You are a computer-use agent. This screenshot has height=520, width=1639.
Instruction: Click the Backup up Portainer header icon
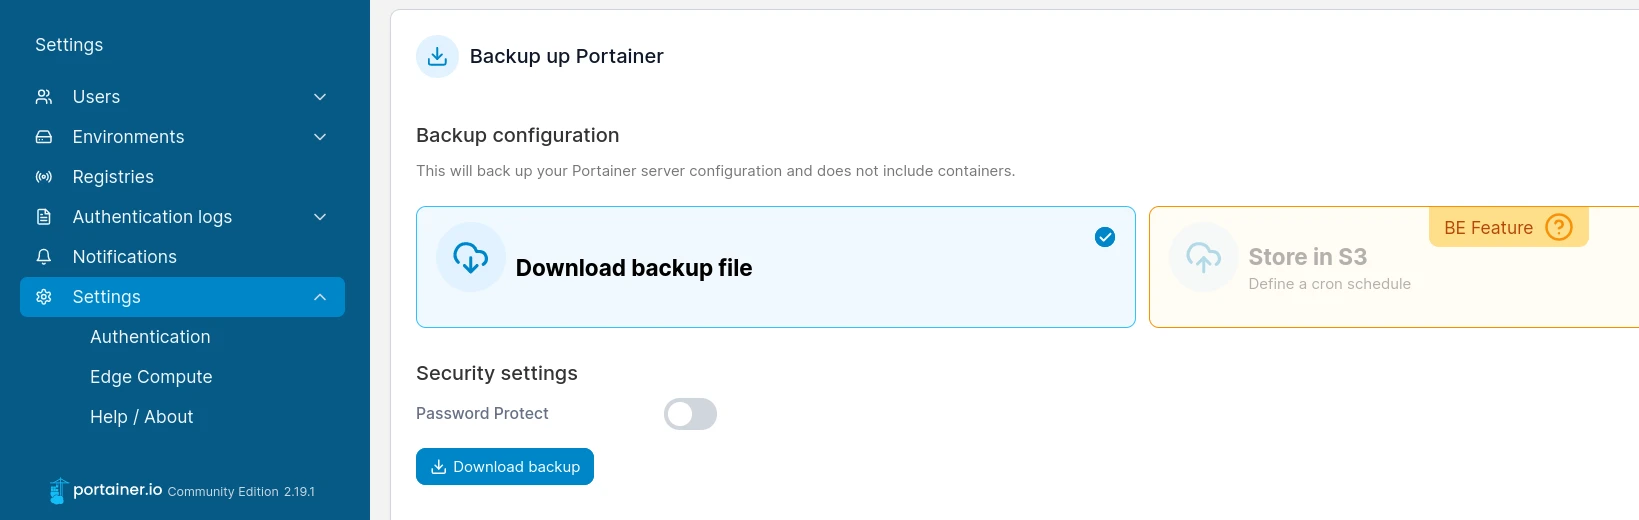point(437,57)
